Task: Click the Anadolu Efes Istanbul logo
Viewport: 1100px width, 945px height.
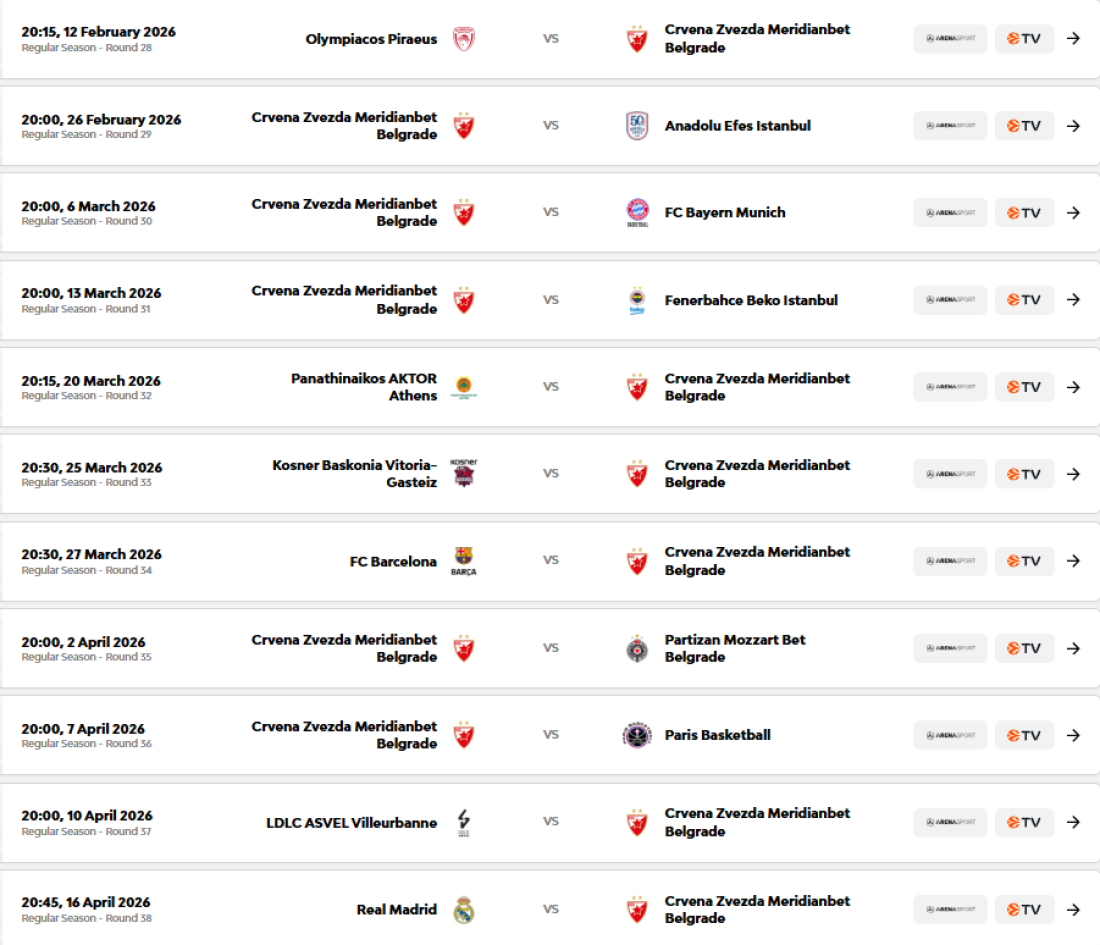Action: (x=637, y=126)
